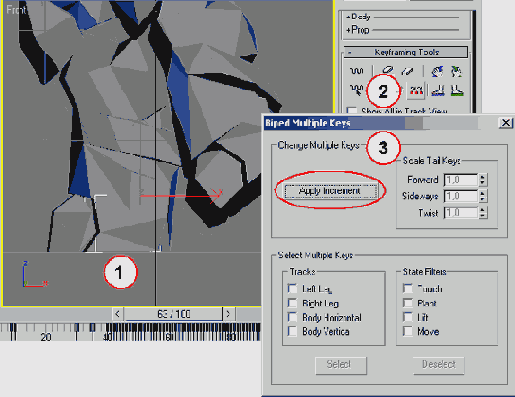Toggle the Touch state filter
The height and width of the screenshot is (397, 515).
(x=408, y=288)
